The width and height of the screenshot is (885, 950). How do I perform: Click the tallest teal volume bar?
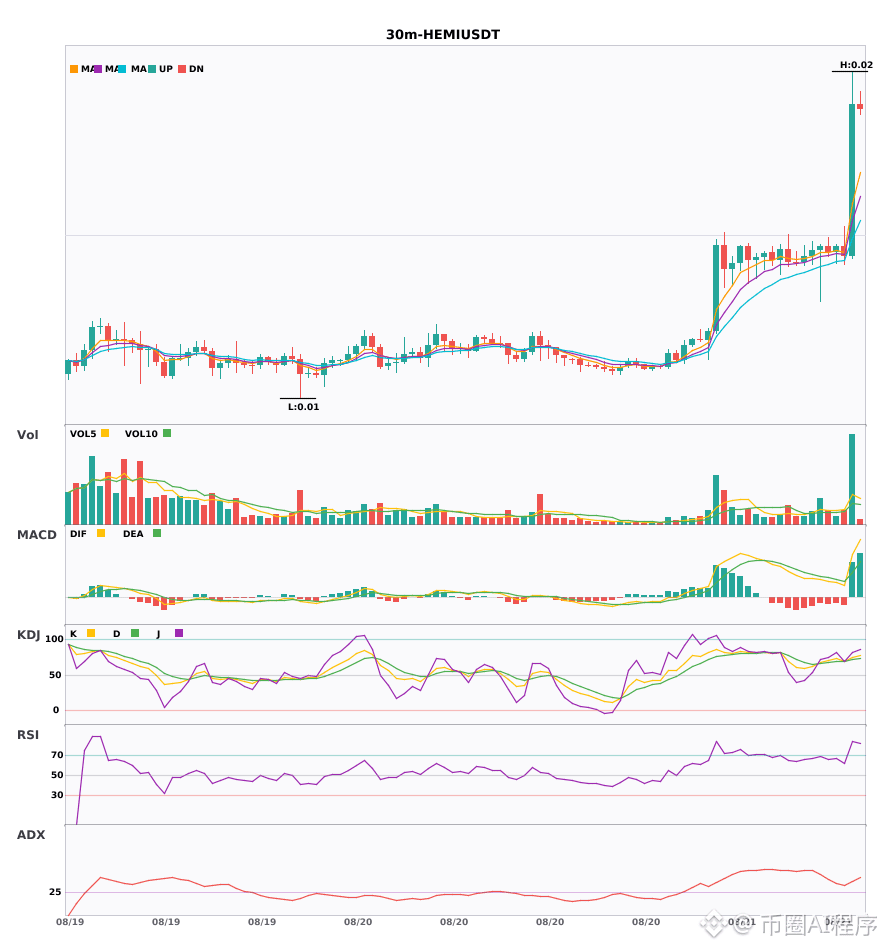pos(852,479)
